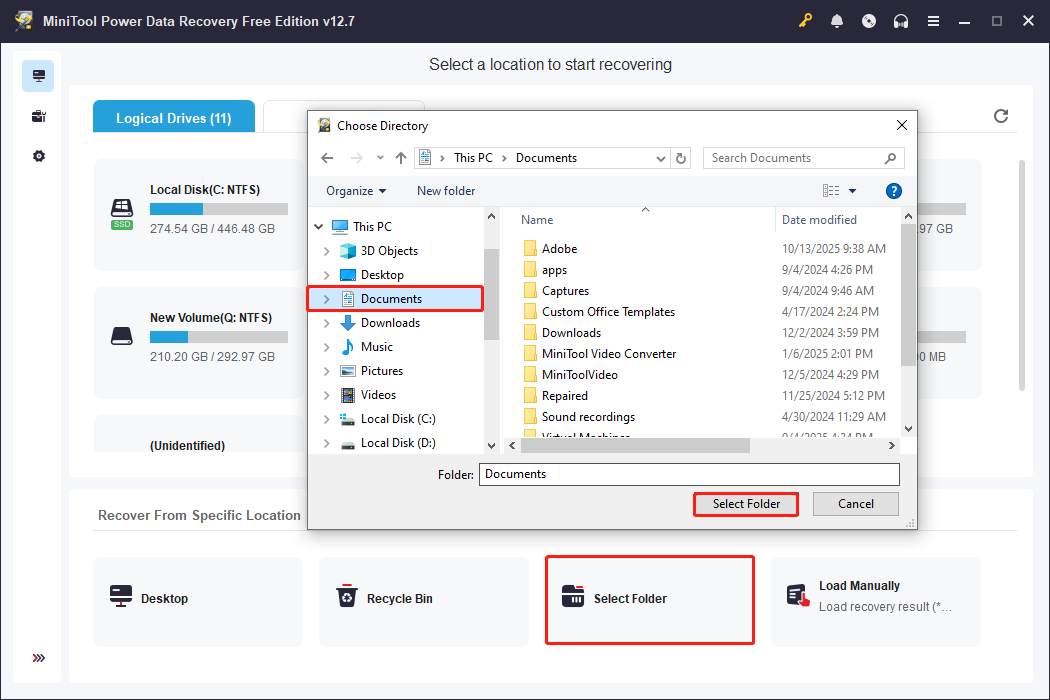1050x700 pixels.
Task: Click the headphones support icon
Action: (x=901, y=21)
